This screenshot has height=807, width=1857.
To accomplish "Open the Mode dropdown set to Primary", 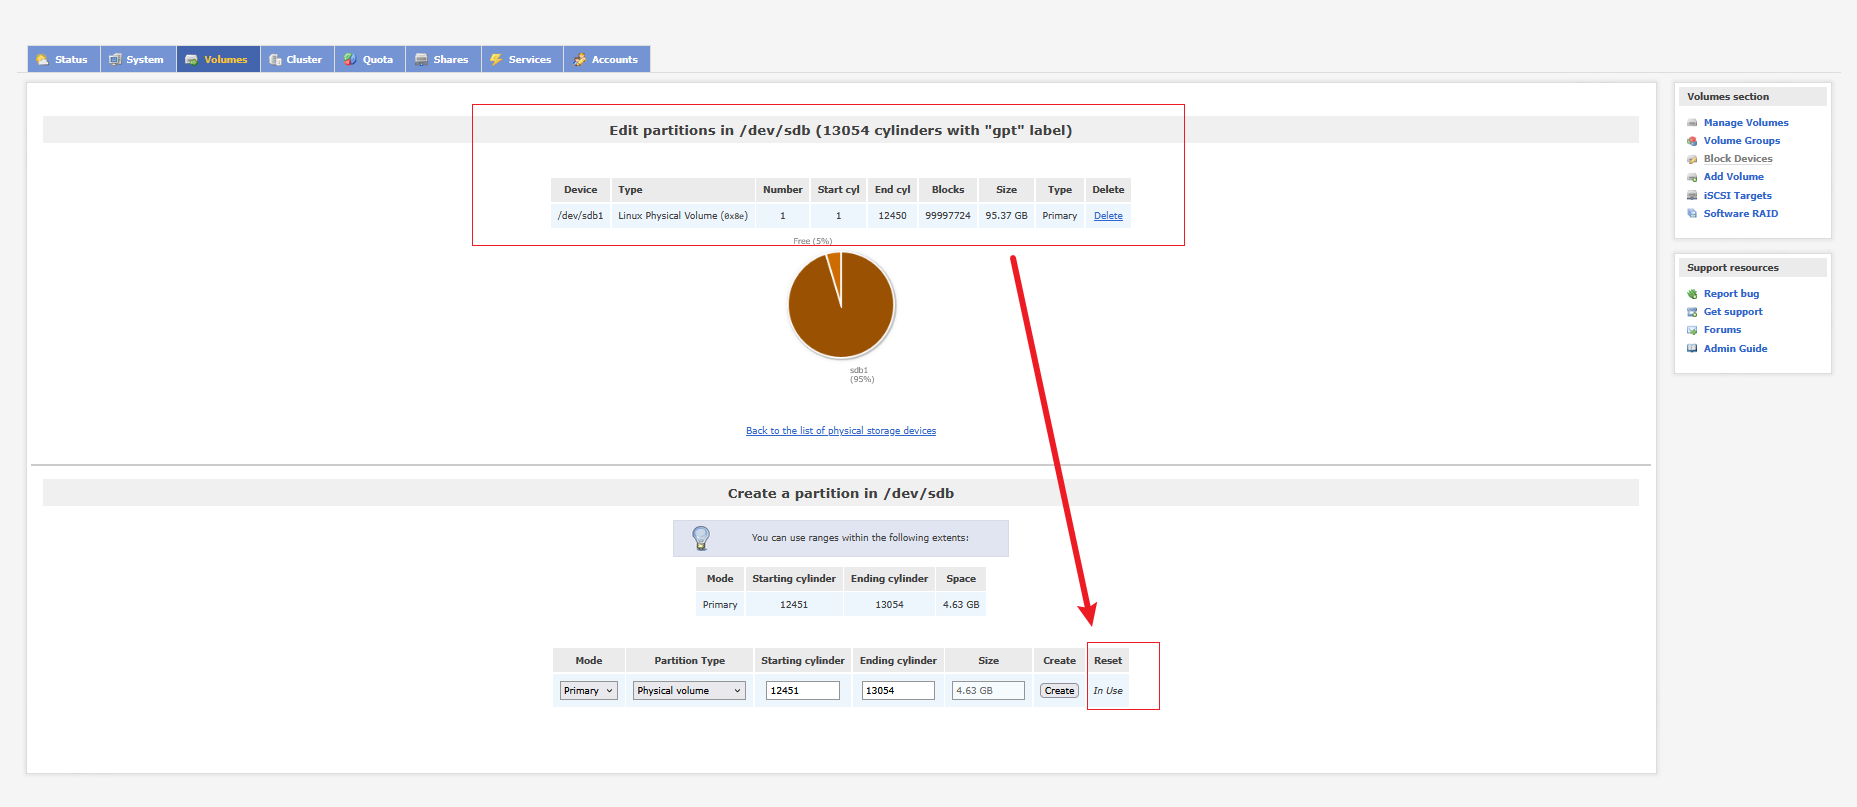I will pos(589,691).
